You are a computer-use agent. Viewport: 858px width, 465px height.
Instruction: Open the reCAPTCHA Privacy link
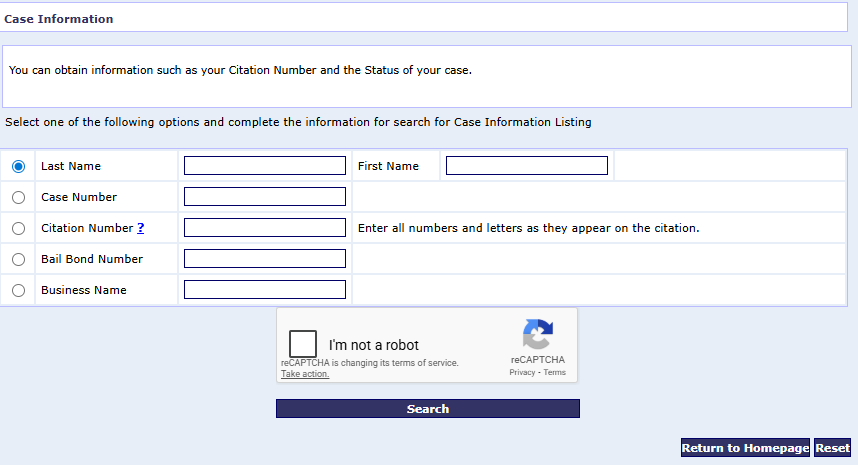pos(522,372)
